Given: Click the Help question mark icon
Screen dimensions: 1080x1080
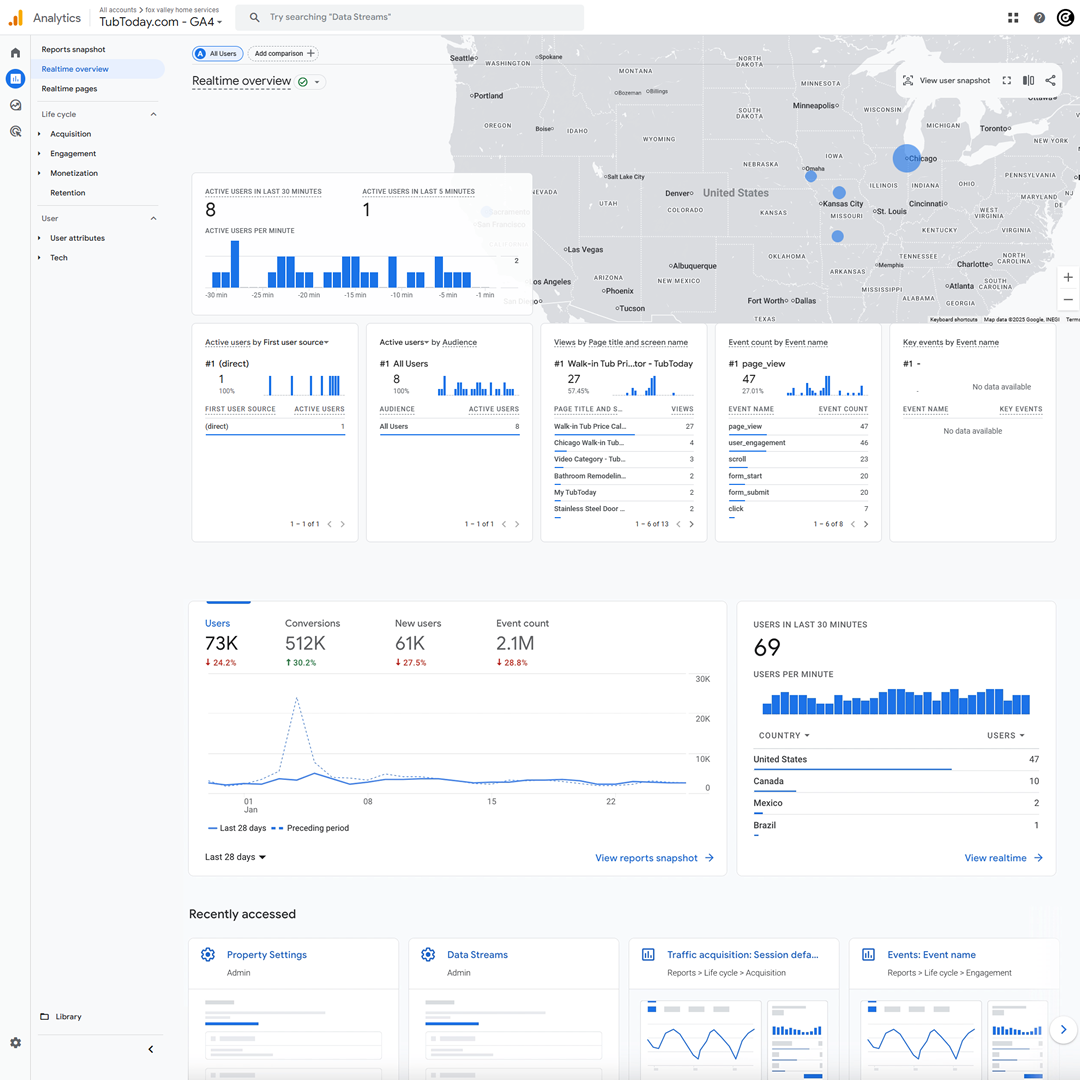Looking at the screenshot, I should pyautogui.click(x=1039, y=18).
